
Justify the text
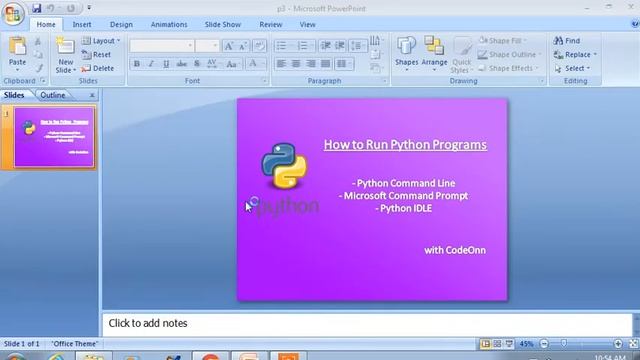coord(325,64)
